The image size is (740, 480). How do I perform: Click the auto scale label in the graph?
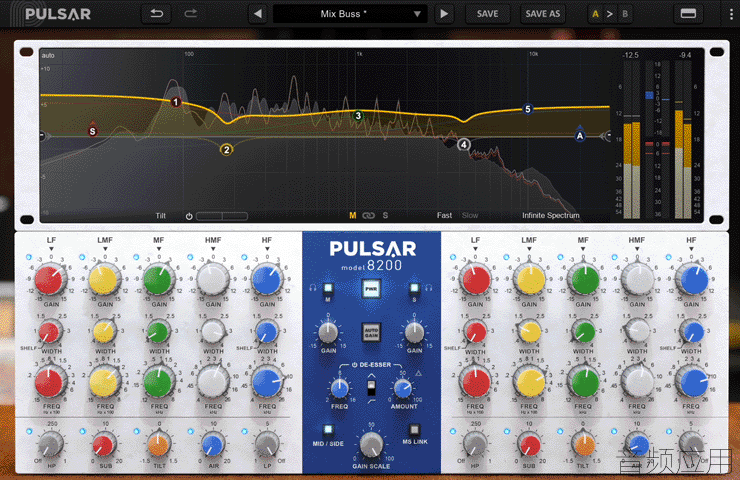tap(48, 55)
